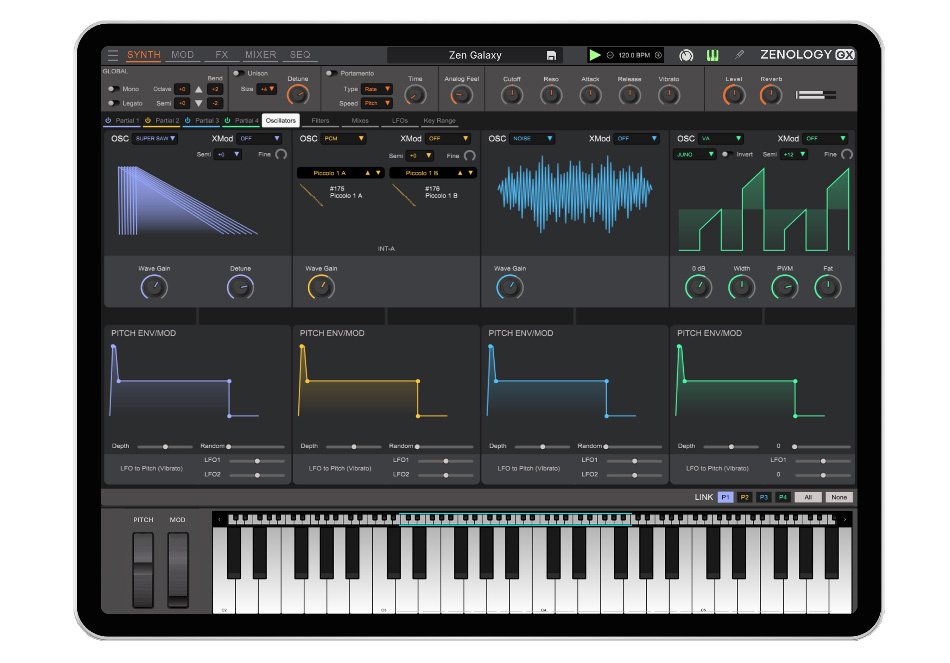Click the pencil edit icon in header
The width and height of the screenshot is (950, 663).
click(x=740, y=55)
